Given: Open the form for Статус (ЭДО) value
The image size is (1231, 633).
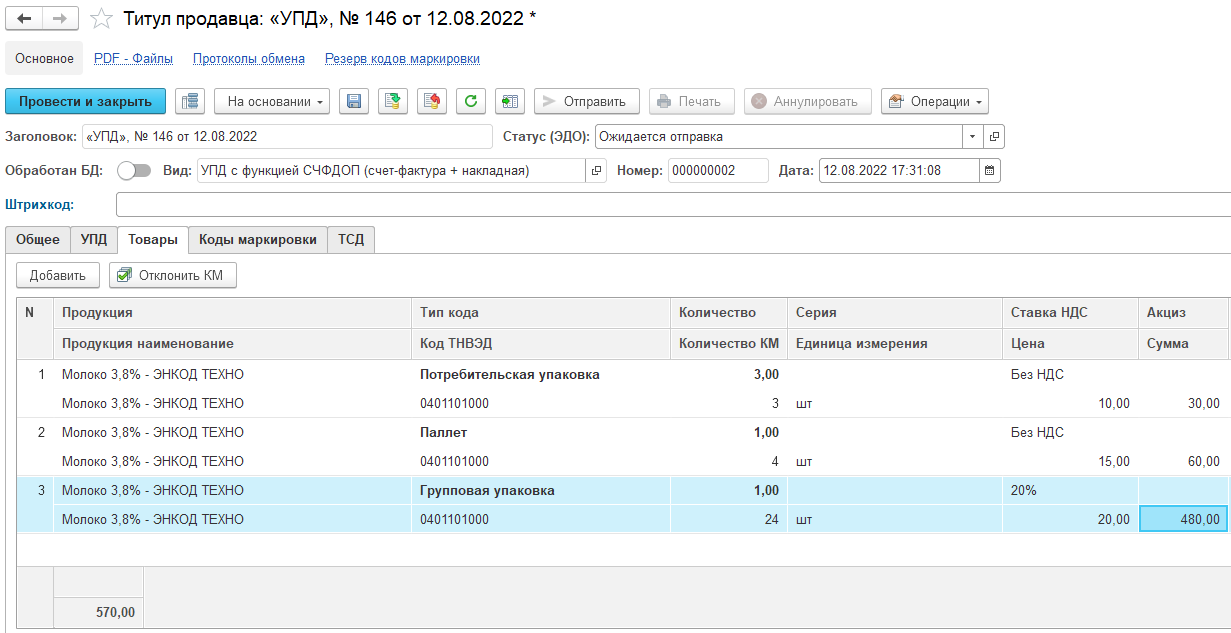Looking at the screenshot, I should pyautogui.click(x=994, y=137).
